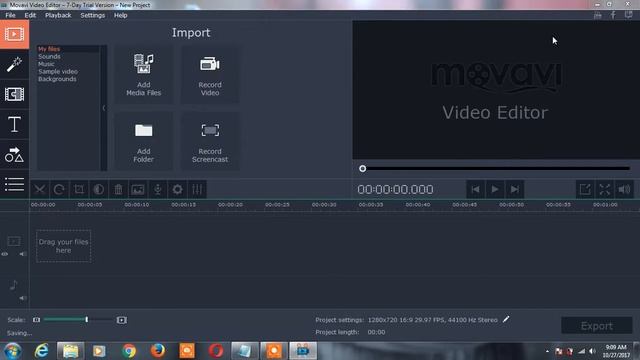The width and height of the screenshot is (640, 360).
Task: Click the Export button
Action: [596, 326]
